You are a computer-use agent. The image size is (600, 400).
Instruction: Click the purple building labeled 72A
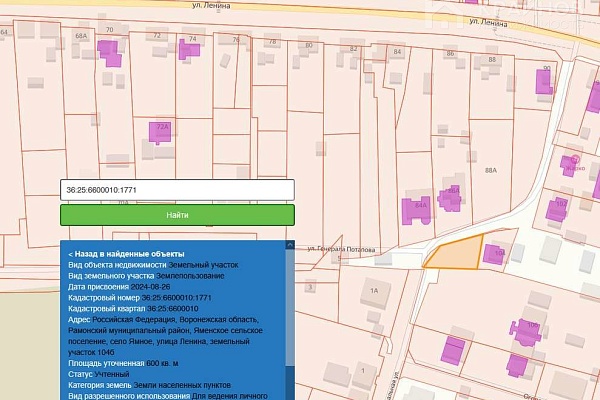click(x=159, y=132)
